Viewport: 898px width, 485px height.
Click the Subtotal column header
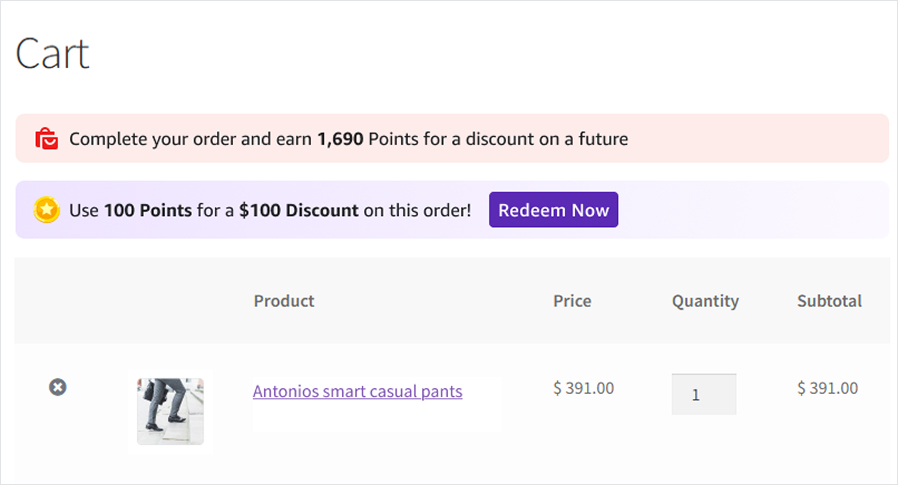[829, 301]
